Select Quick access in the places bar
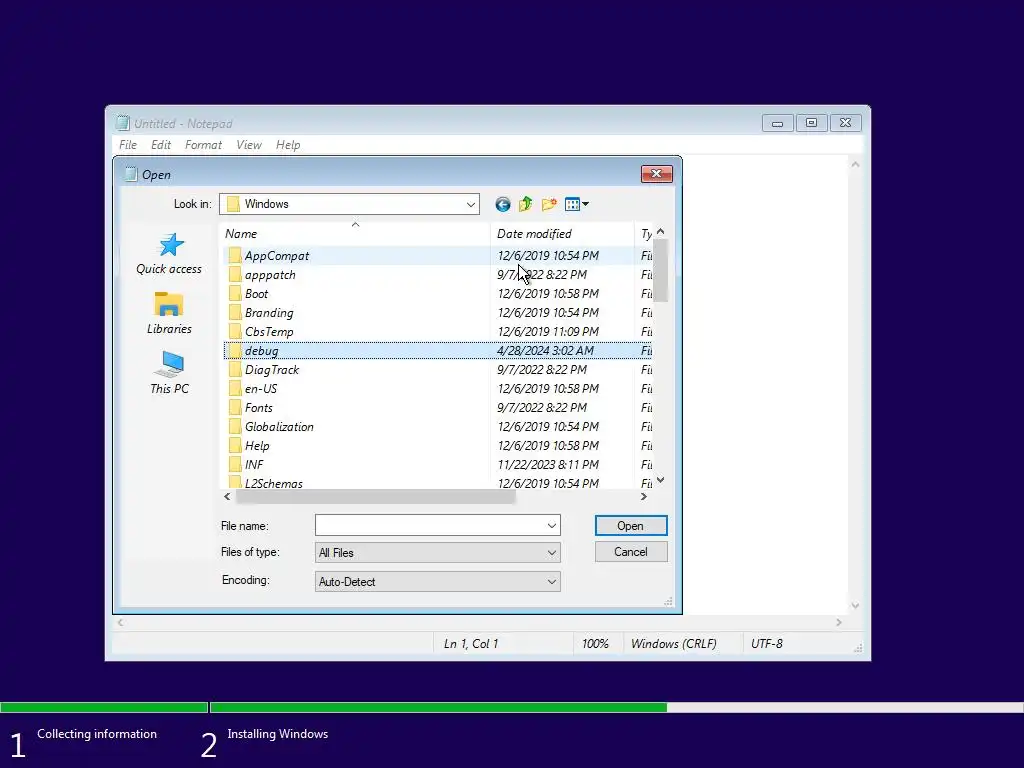 (x=169, y=254)
